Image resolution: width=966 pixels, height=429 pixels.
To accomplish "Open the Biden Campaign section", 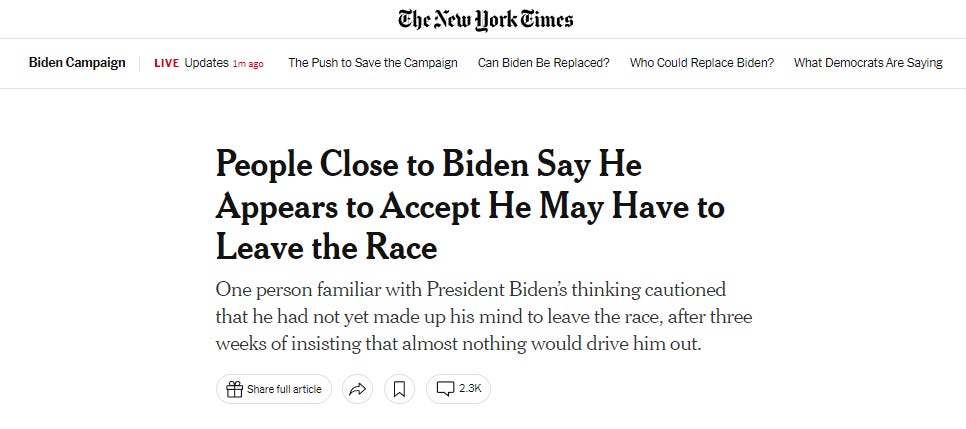I will pos(77,63).
